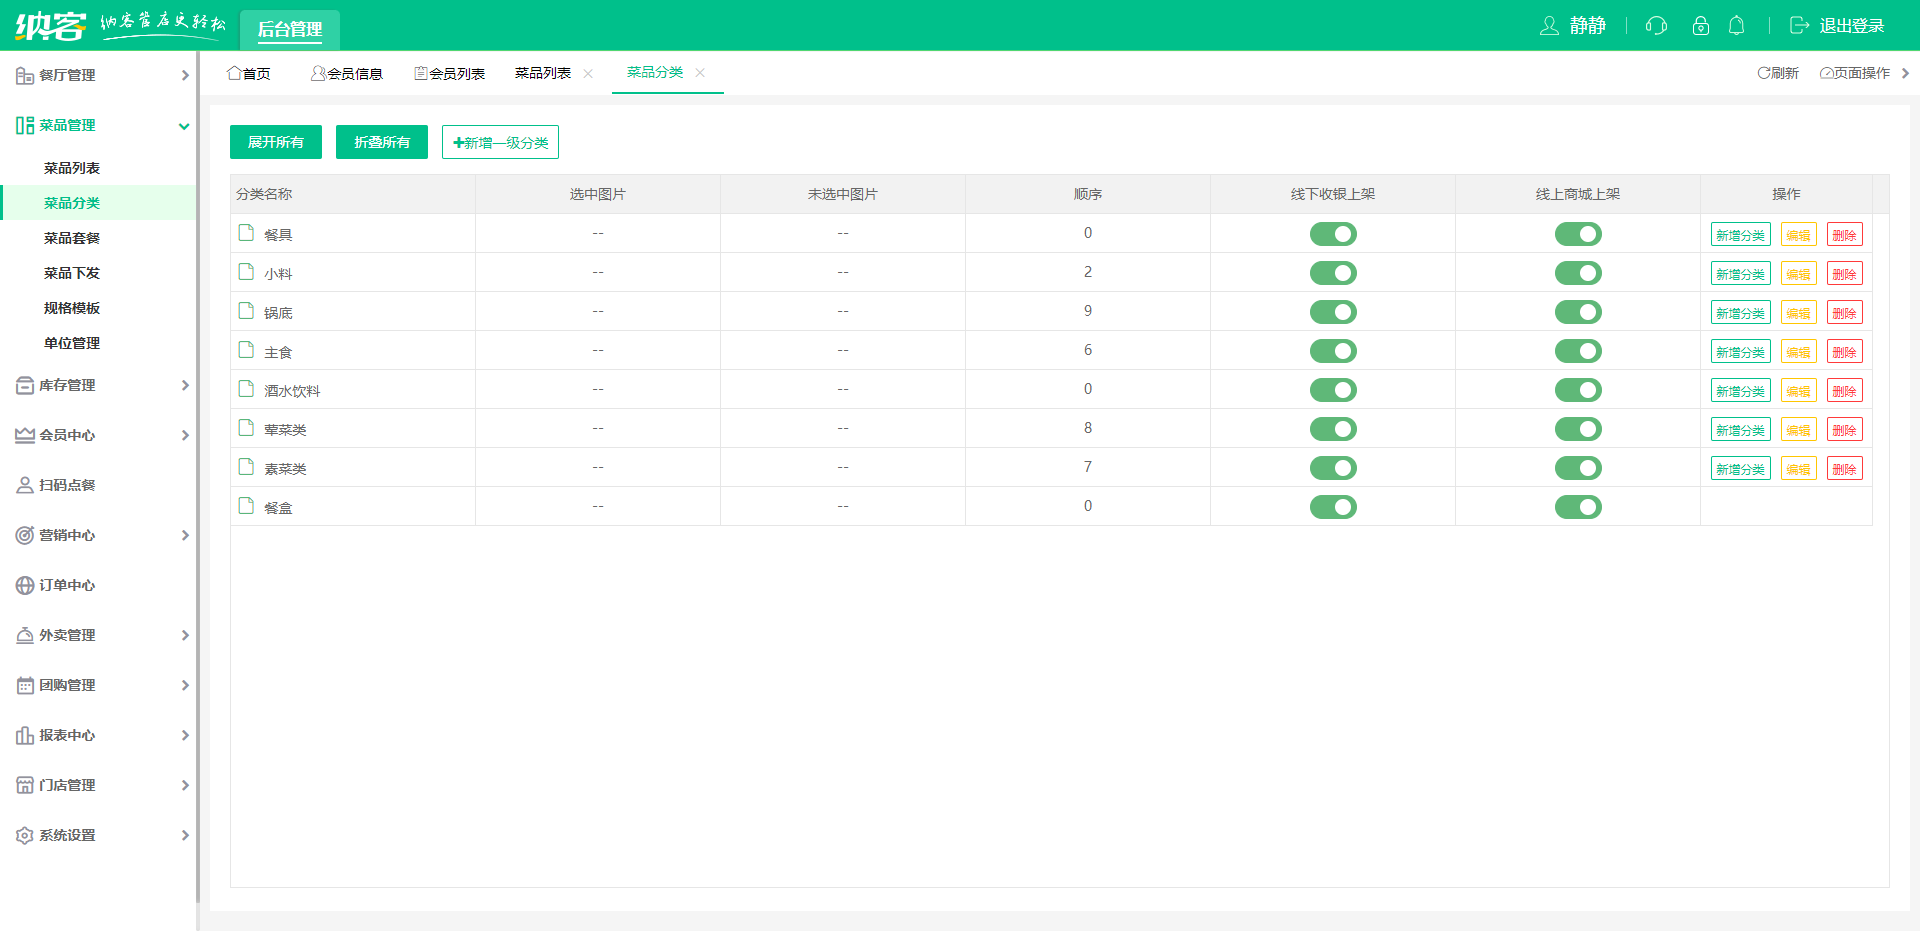Click the file icon beside 锅底

(x=246, y=311)
